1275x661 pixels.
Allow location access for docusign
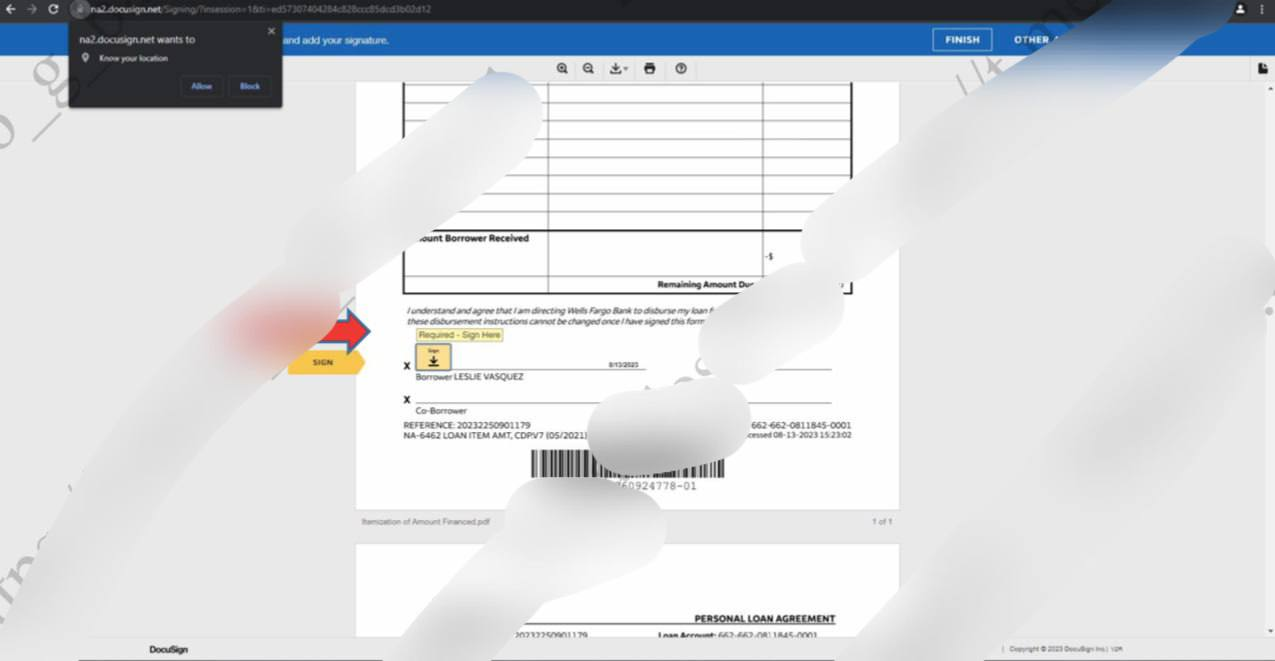click(202, 86)
